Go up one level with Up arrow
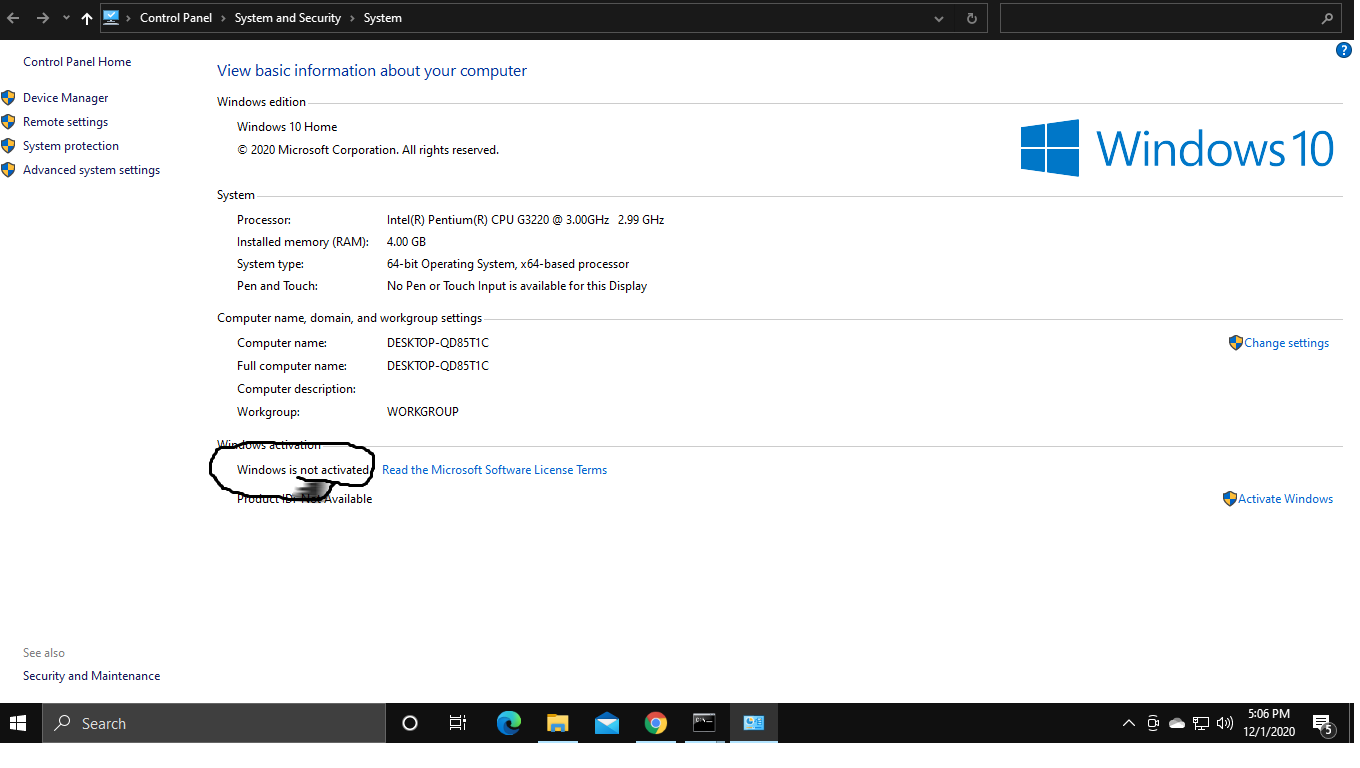This screenshot has height=768, width=1360. click(87, 18)
